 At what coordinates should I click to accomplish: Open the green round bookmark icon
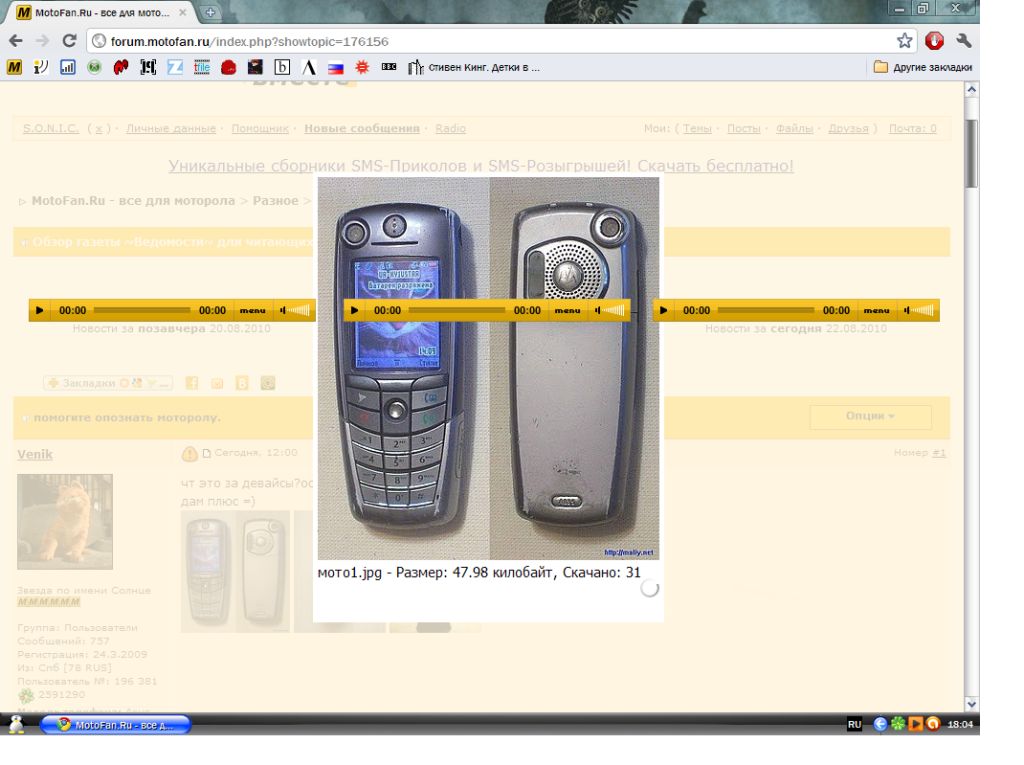95,67
